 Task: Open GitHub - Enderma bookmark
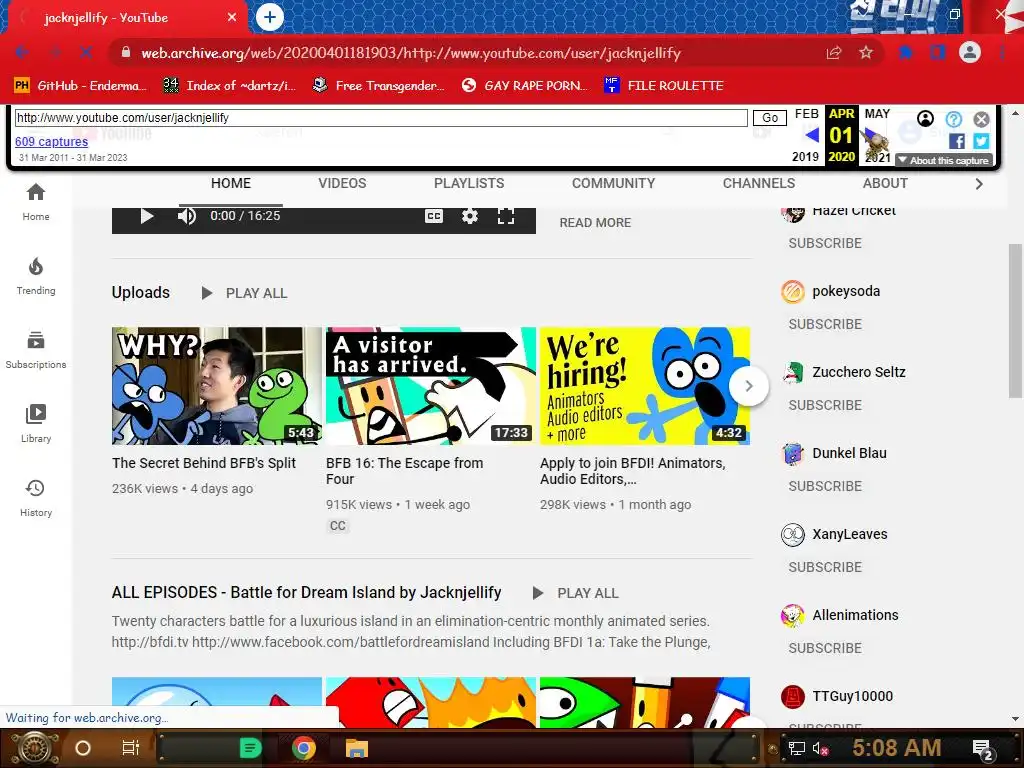pyautogui.click(x=78, y=86)
